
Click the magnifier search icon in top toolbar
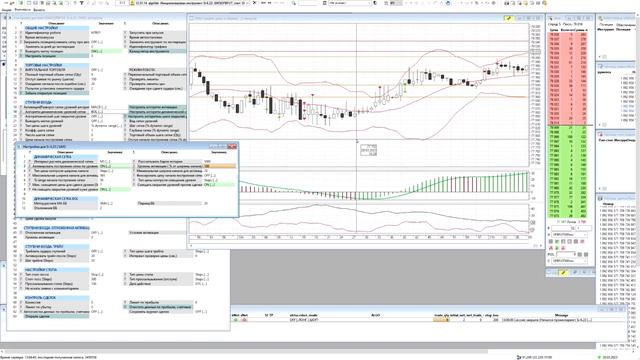coord(293,3)
